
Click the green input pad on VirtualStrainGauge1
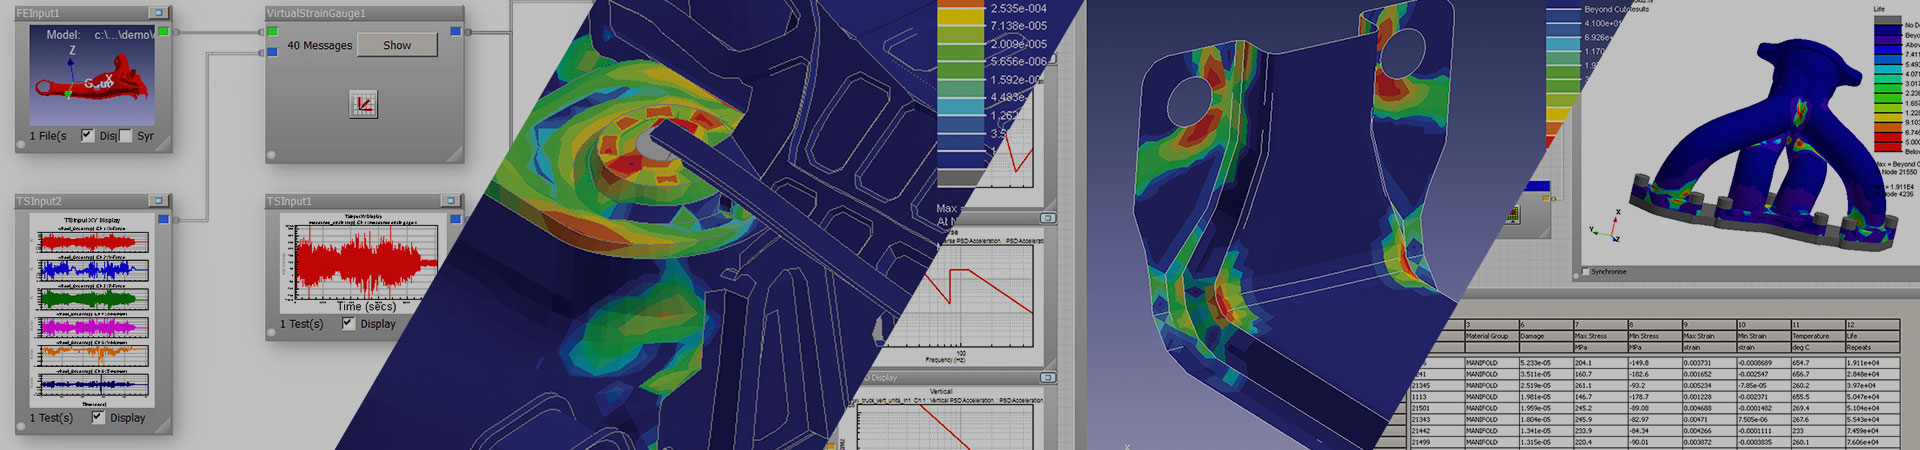[273, 32]
